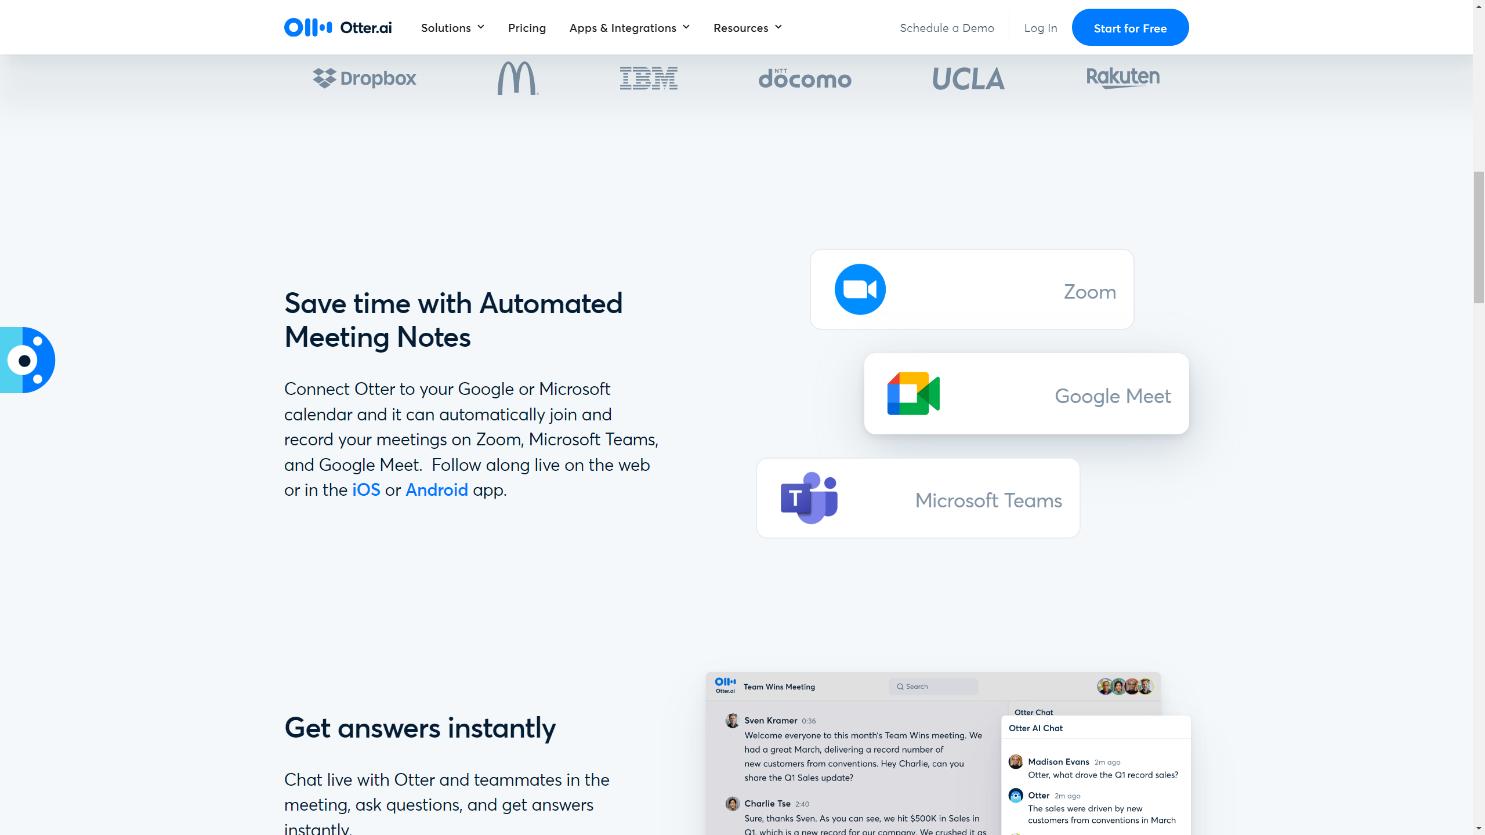Click the Google Meet logo icon

tap(913, 394)
